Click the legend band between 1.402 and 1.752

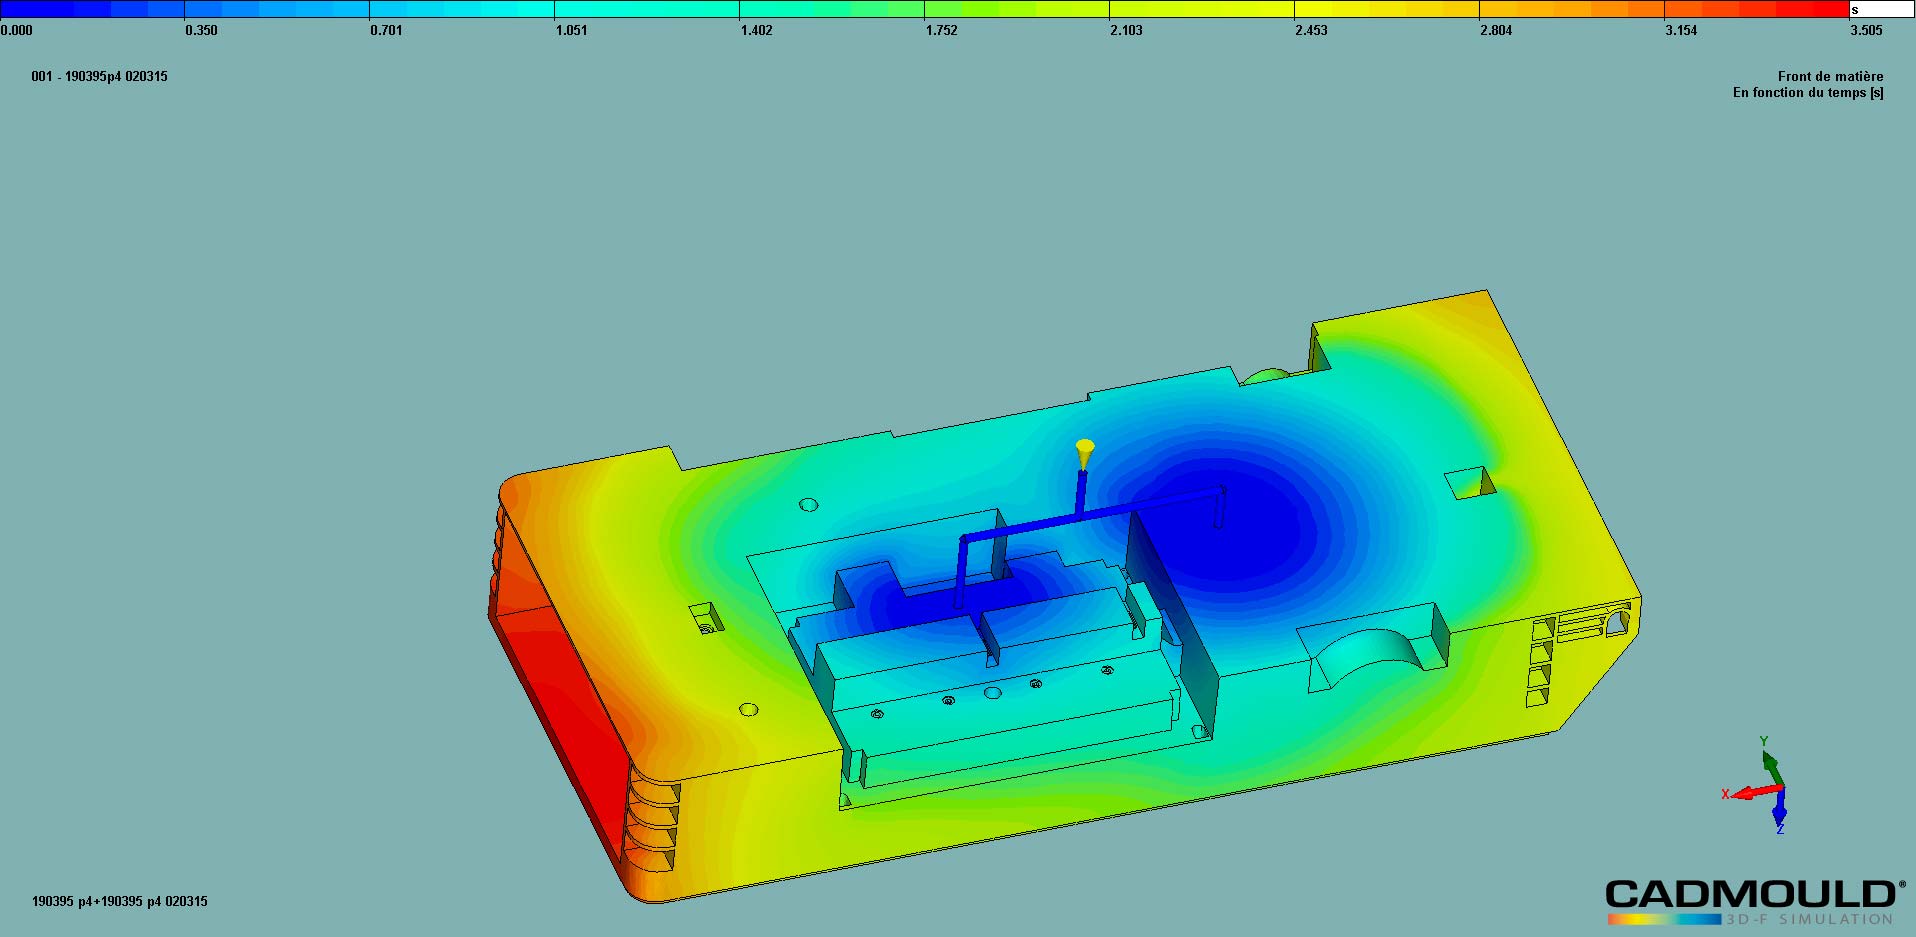832,9
